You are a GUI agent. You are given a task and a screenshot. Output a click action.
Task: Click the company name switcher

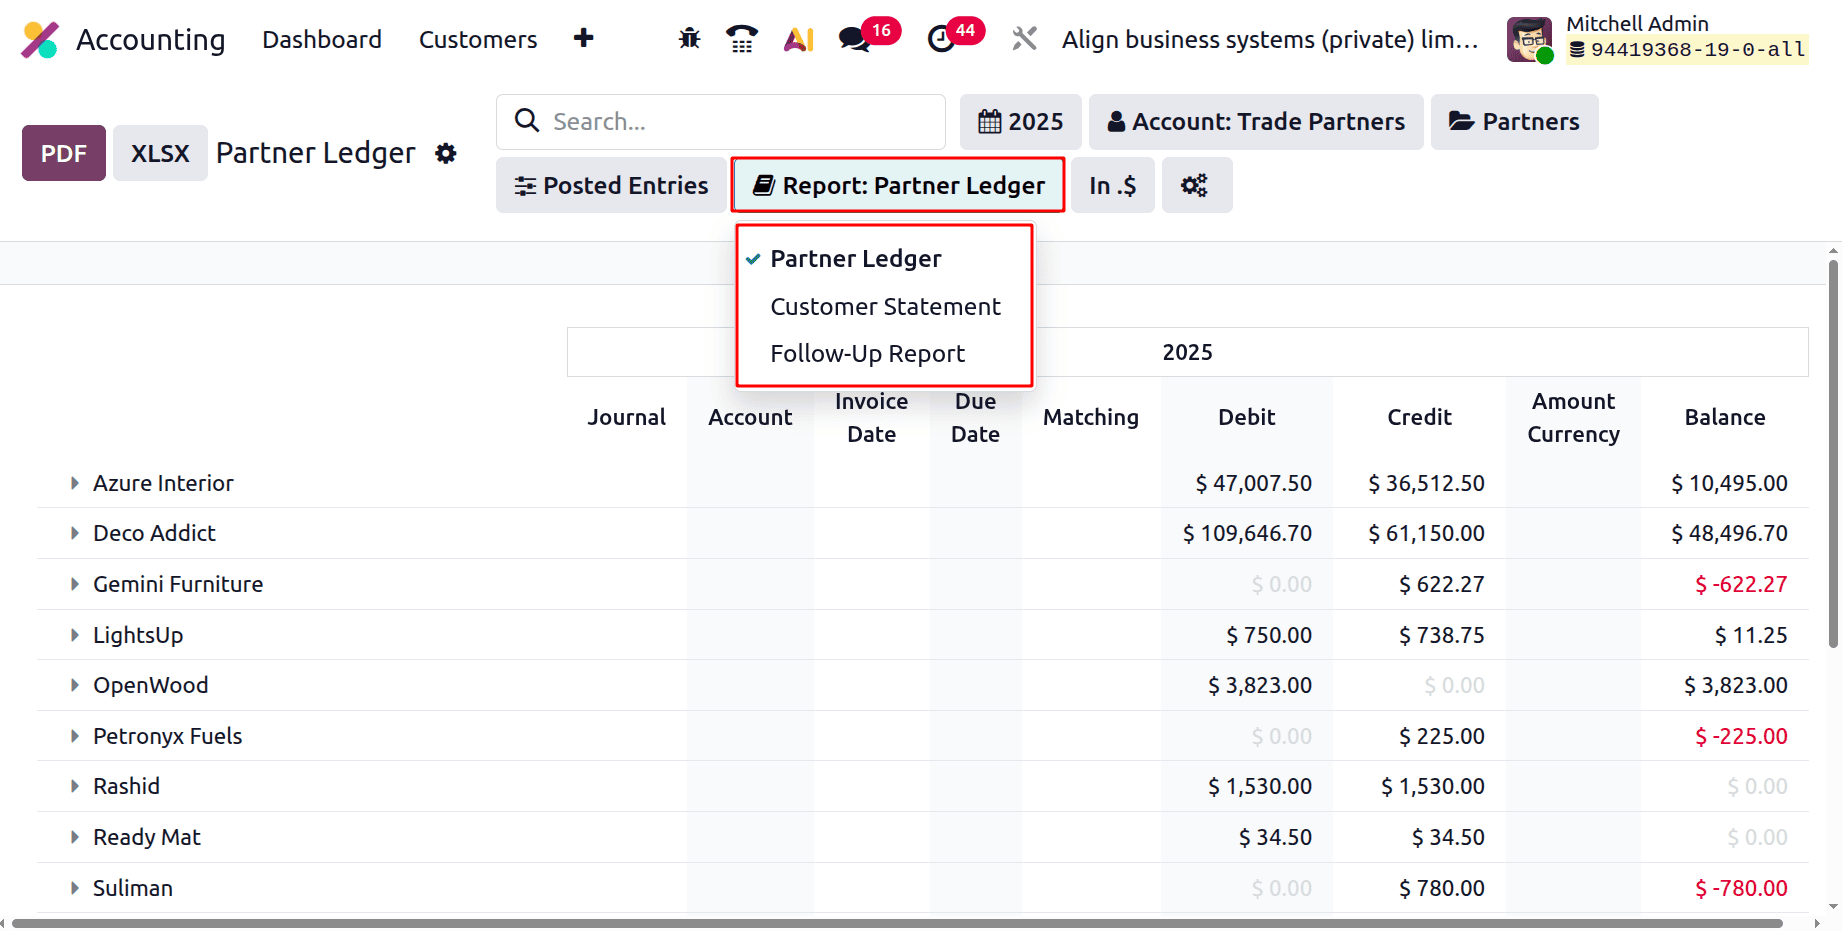click(x=1270, y=39)
